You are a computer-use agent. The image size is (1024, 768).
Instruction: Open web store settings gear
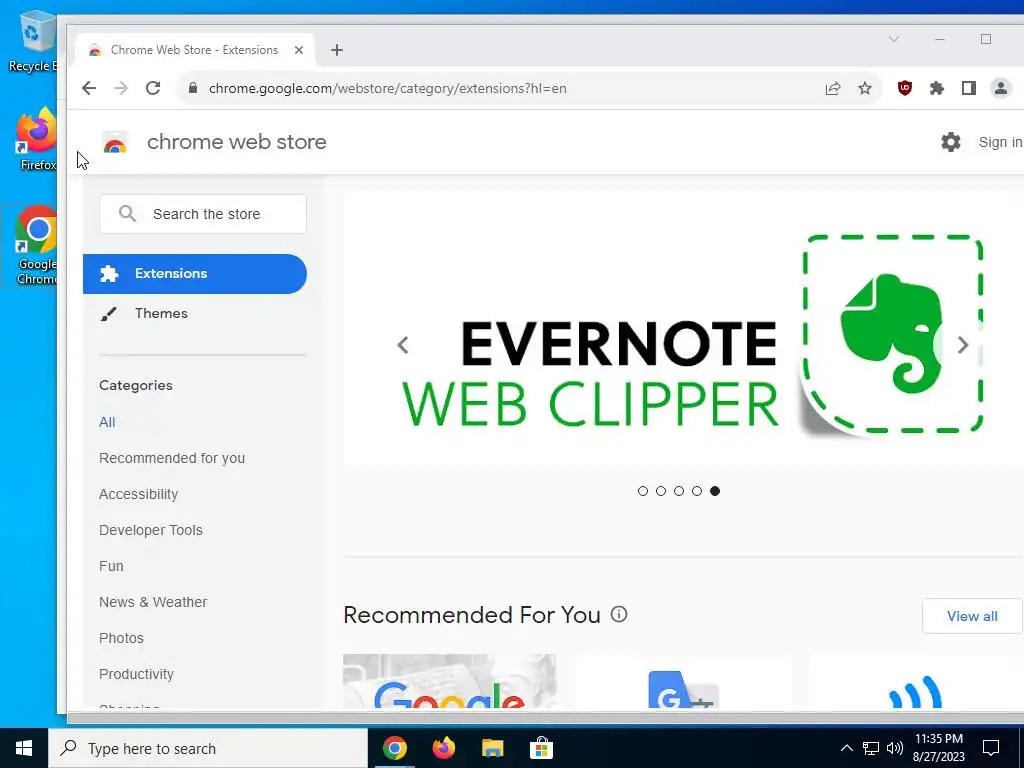(951, 142)
